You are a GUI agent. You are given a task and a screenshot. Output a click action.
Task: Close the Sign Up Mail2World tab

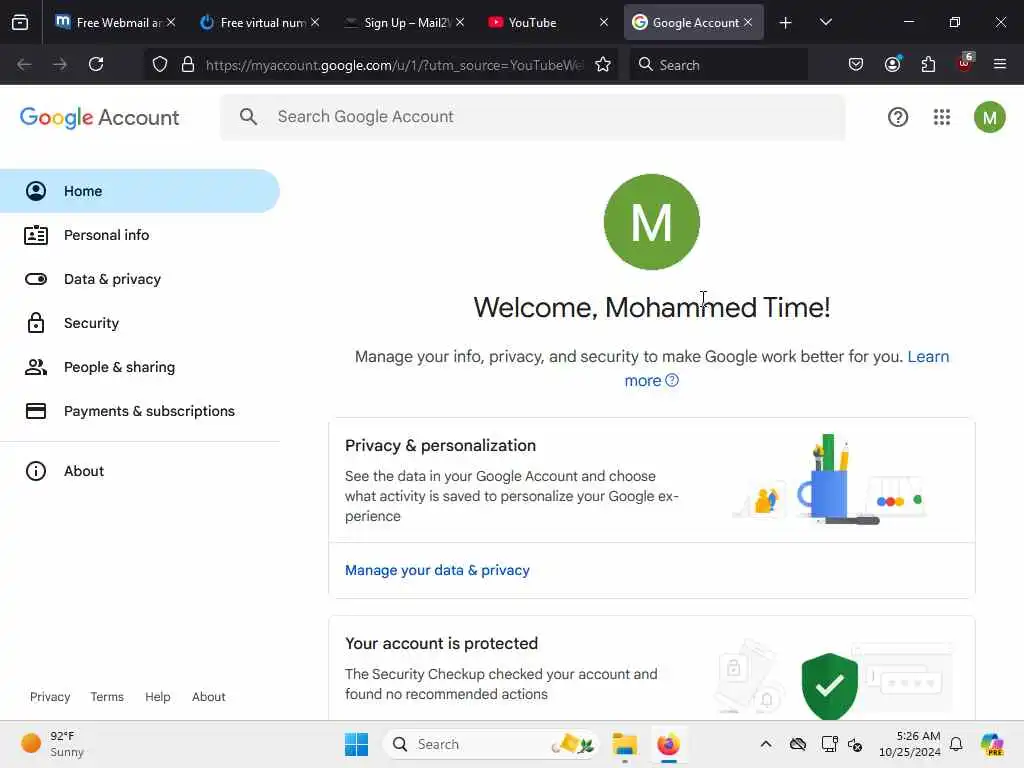click(x=460, y=22)
